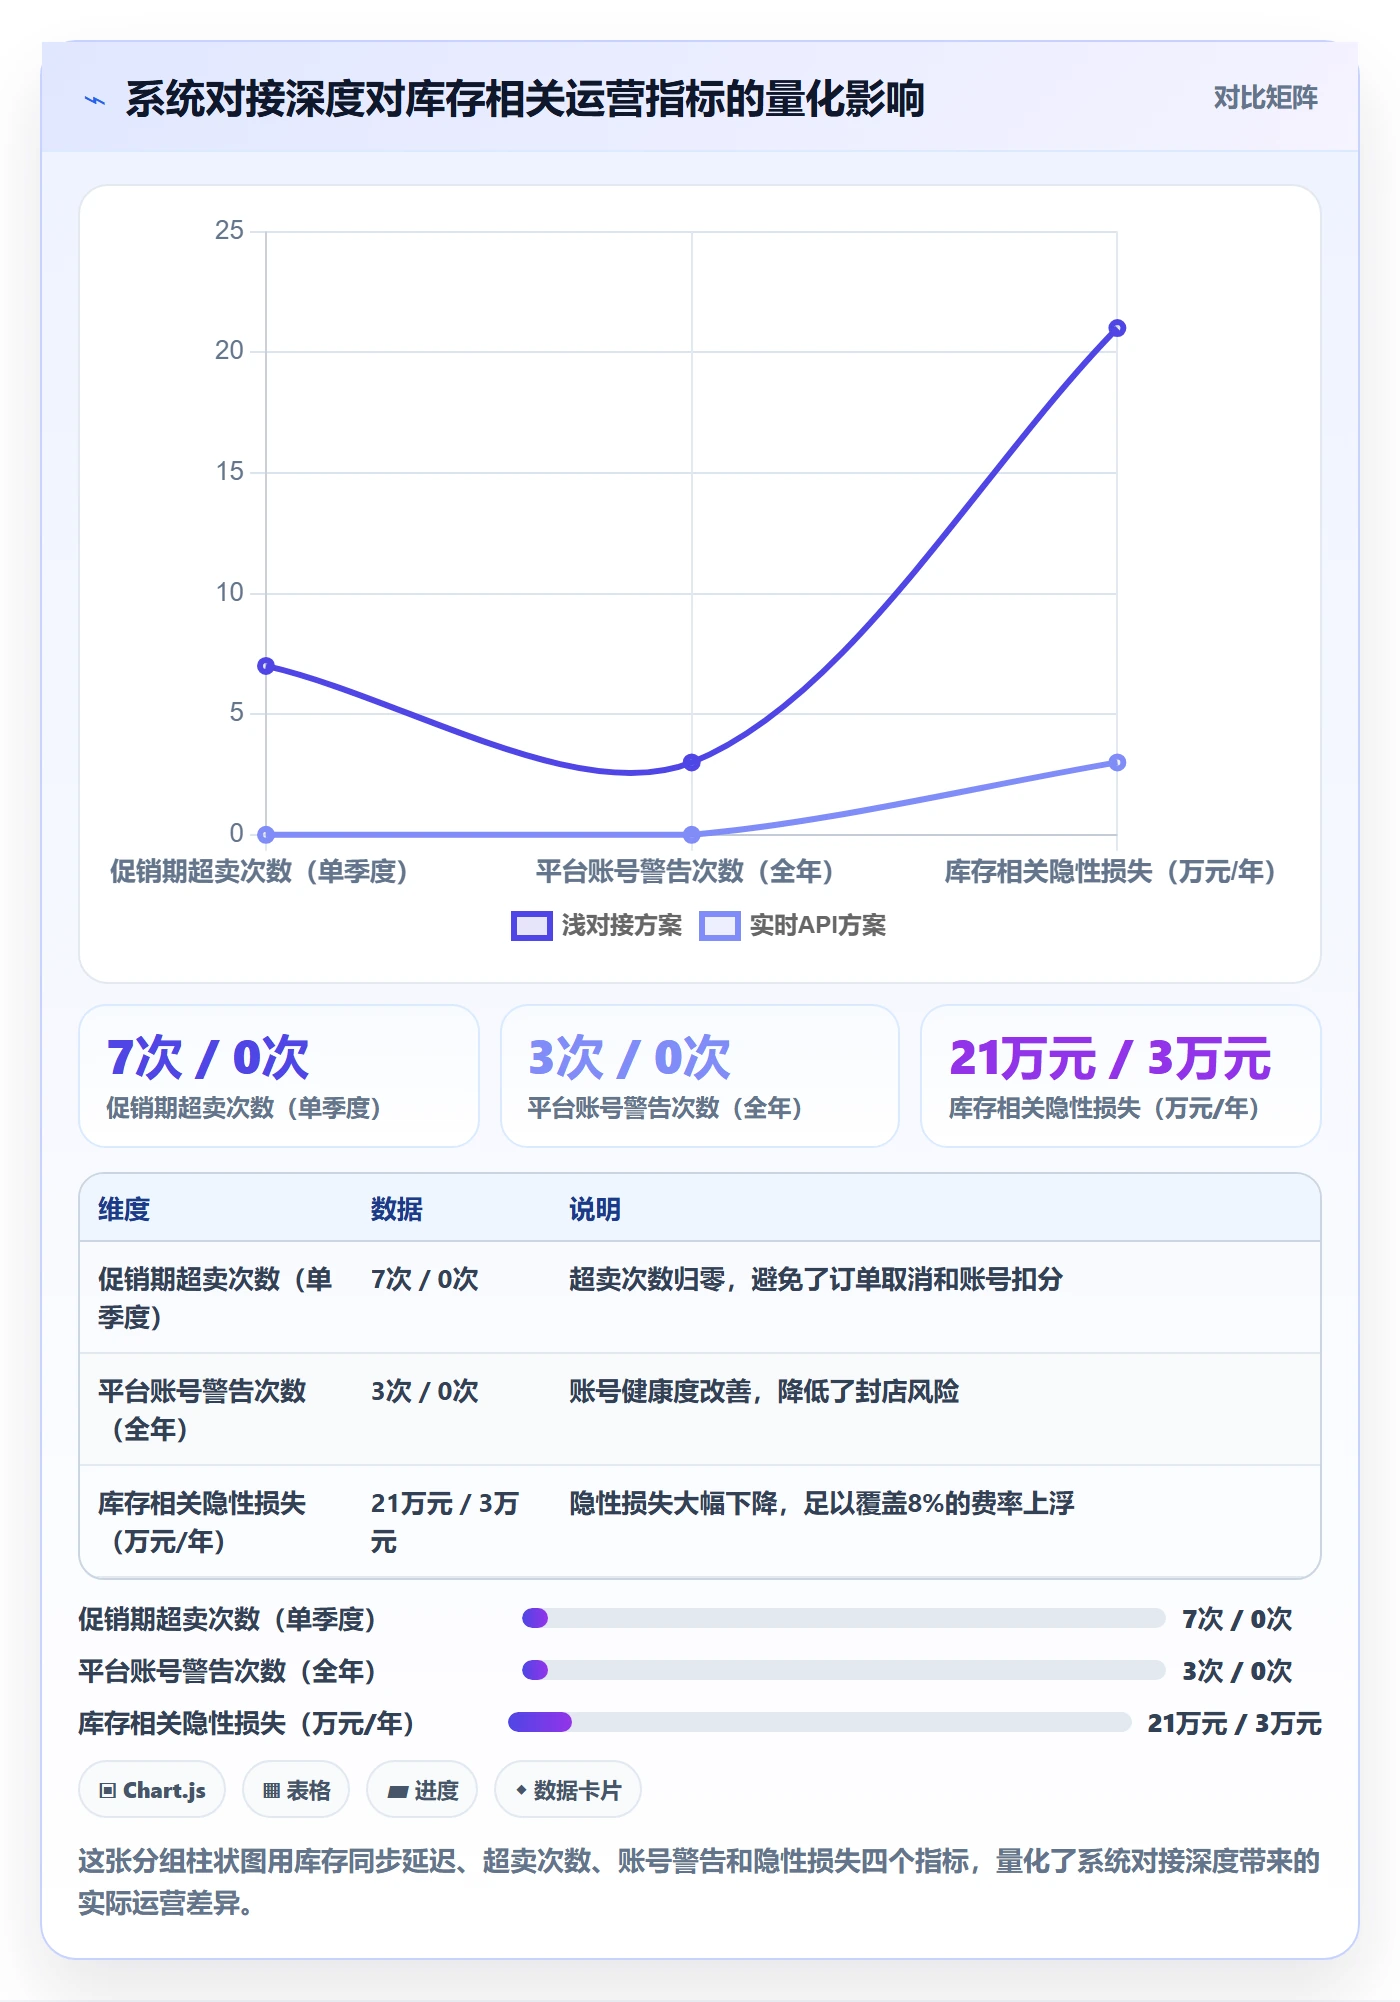Click the 数据卡片 tag chip

tap(568, 1790)
